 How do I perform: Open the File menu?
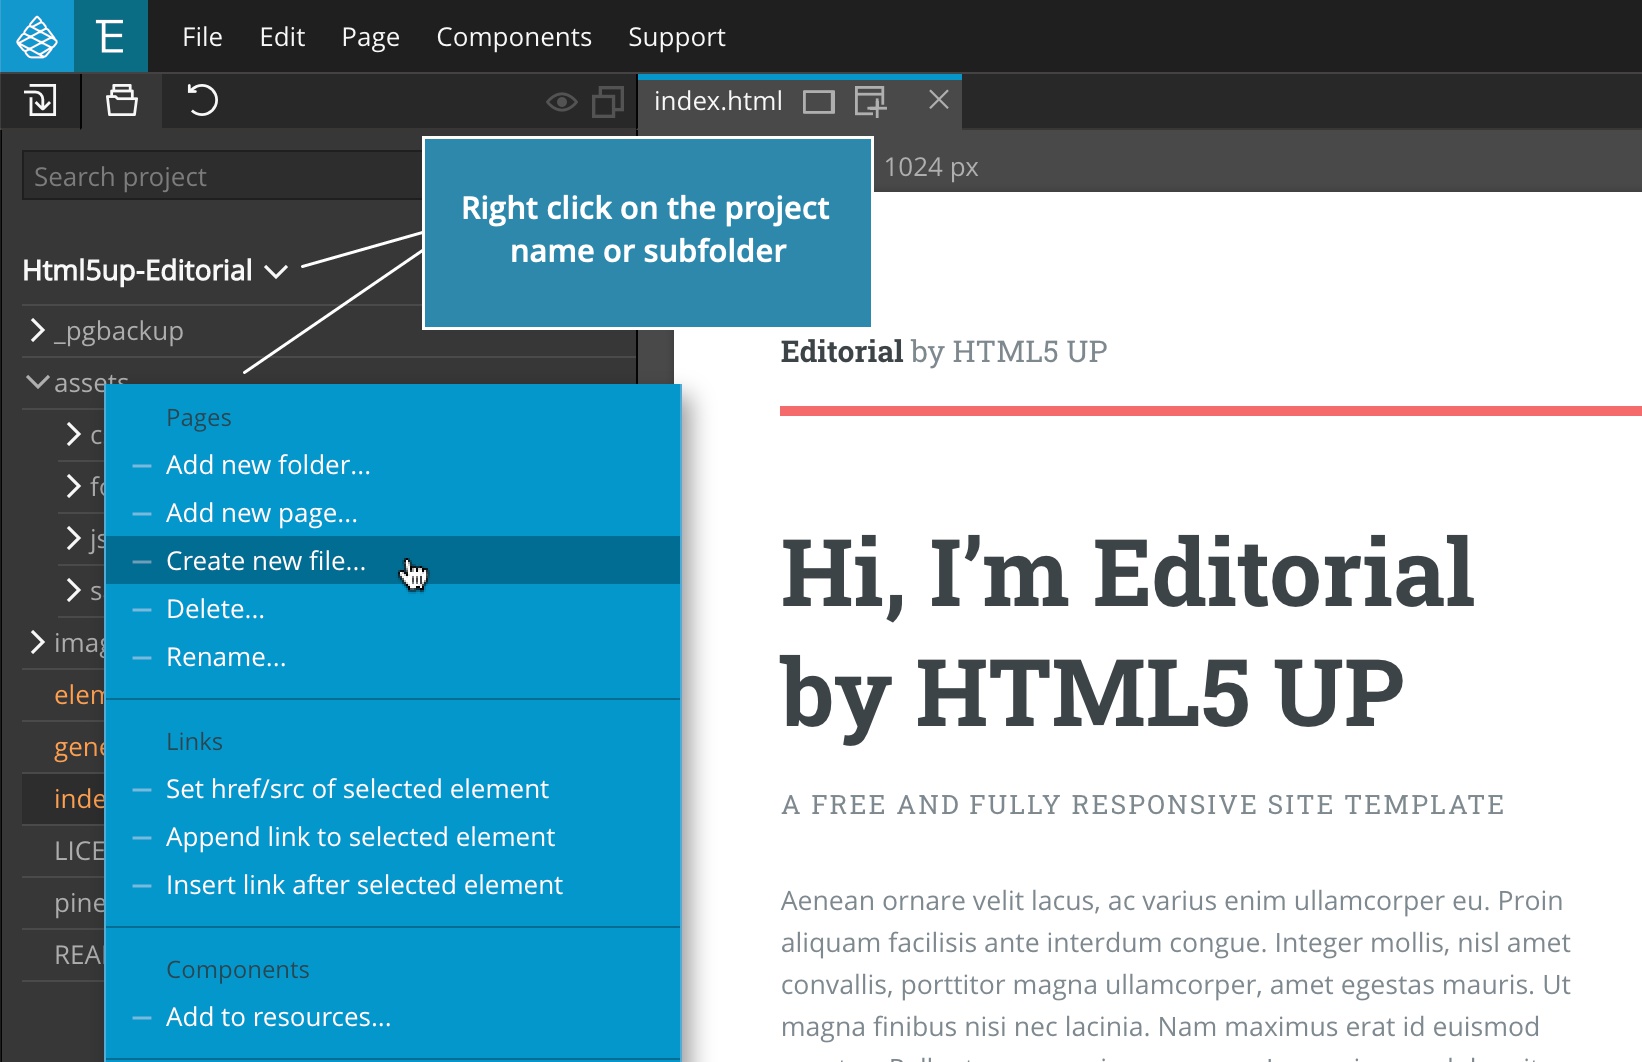pyautogui.click(x=202, y=37)
